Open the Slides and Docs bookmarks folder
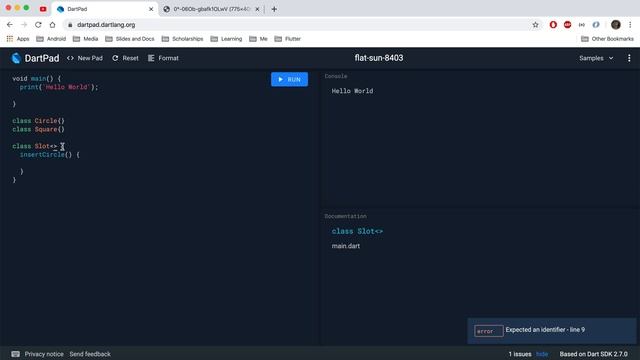The height and width of the screenshot is (360, 640). [x=130, y=39]
